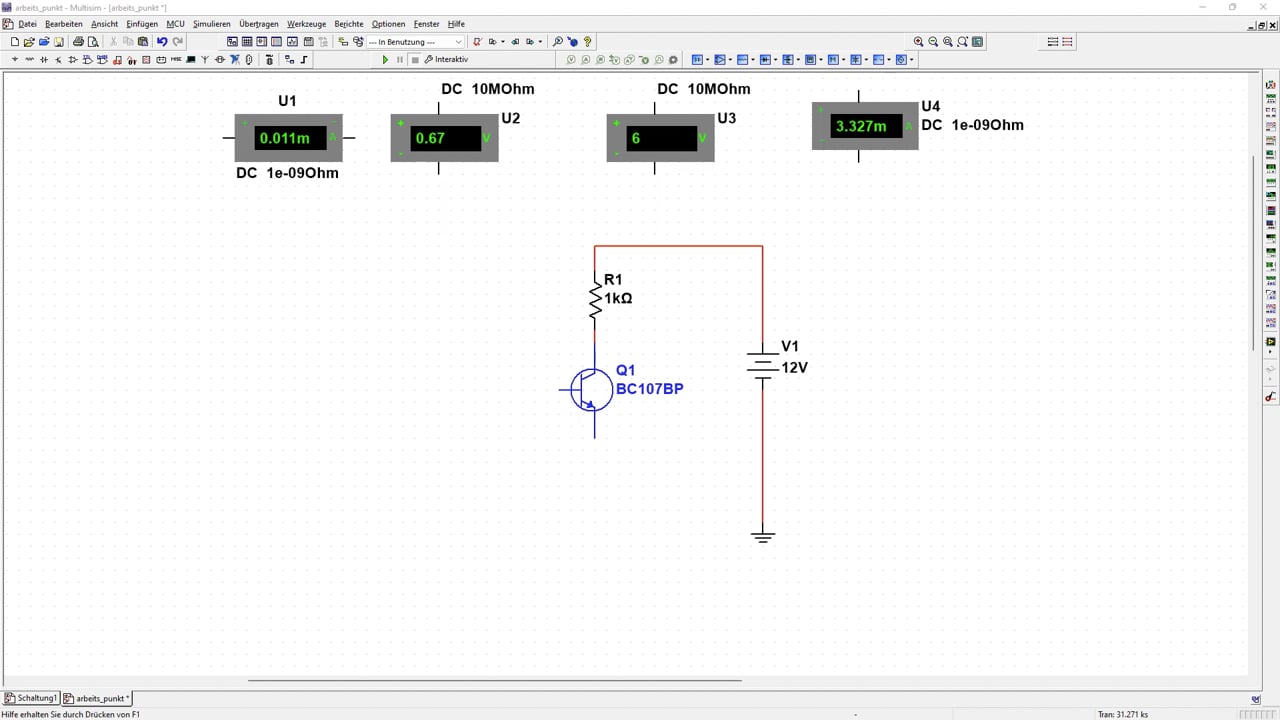The image size is (1280, 720).
Task: Click the Undo arrow icon
Action: coord(162,42)
